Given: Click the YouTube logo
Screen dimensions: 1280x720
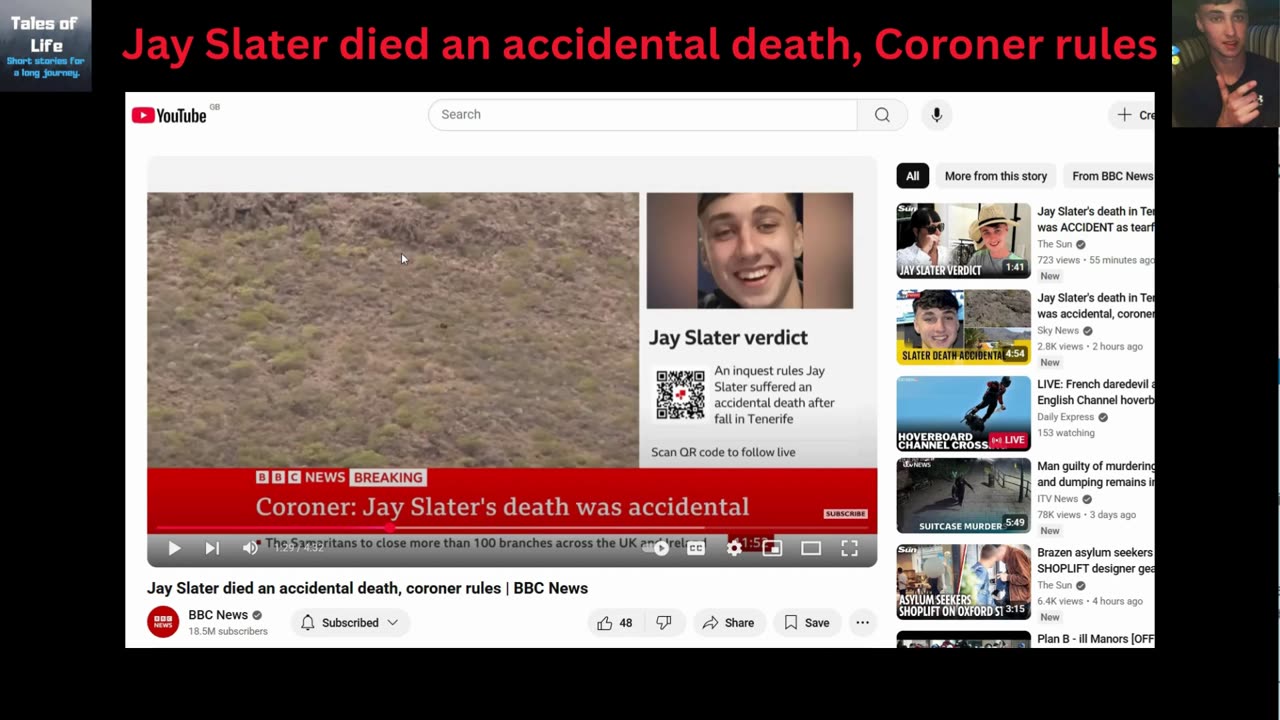Looking at the screenshot, I should click(x=169, y=115).
